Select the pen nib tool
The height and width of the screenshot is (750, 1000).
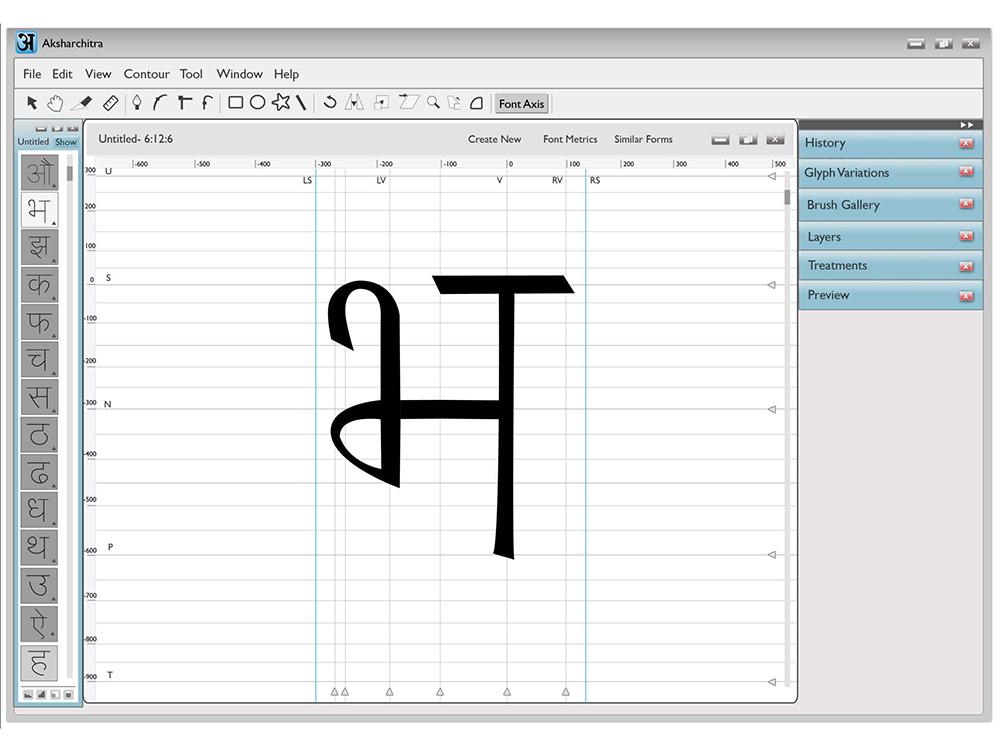click(x=137, y=103)
